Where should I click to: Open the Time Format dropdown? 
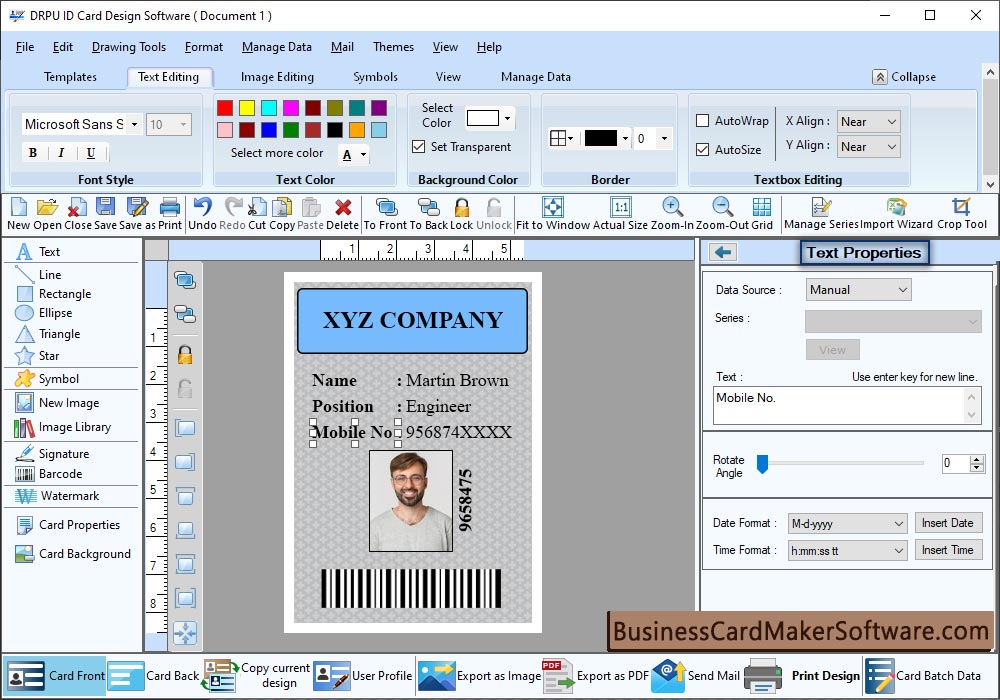(848, 550)
